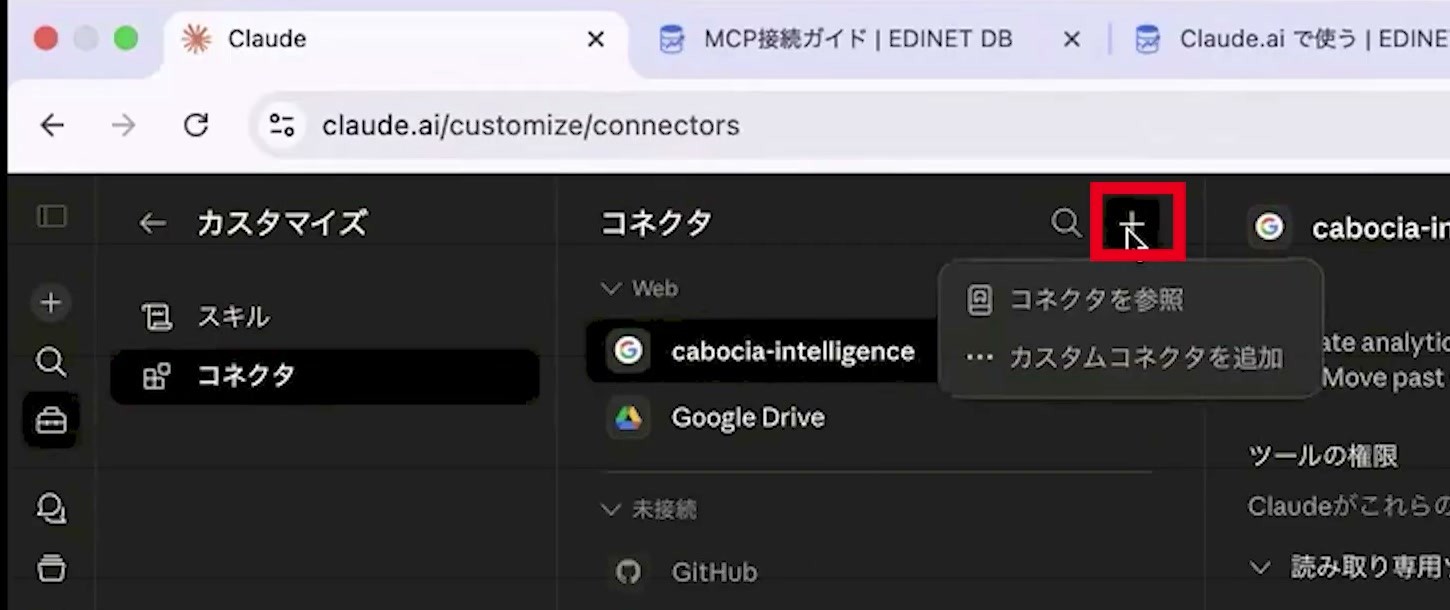
Task: Open the customize toolbox icon in sidebar
Action: (51, 422)
